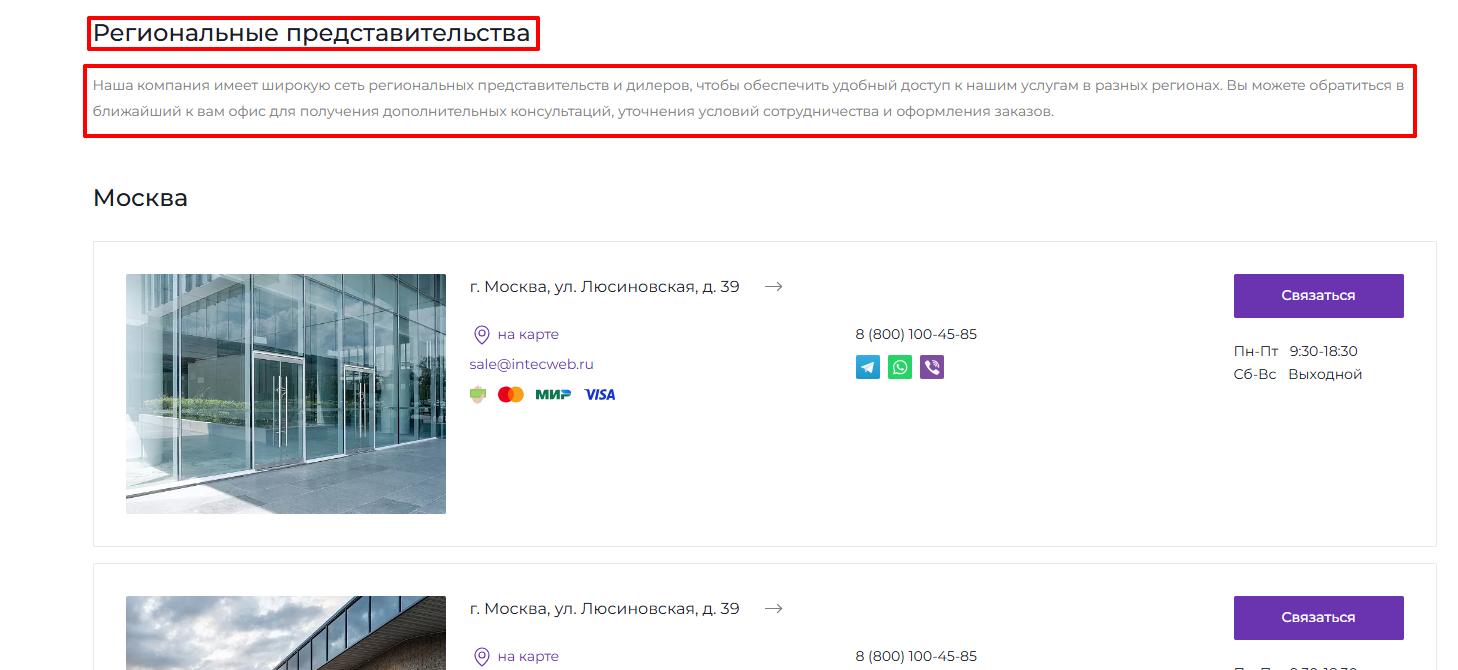The image size is (1458, 670).
Task: Open the glass building office photo
Action: 286,394
